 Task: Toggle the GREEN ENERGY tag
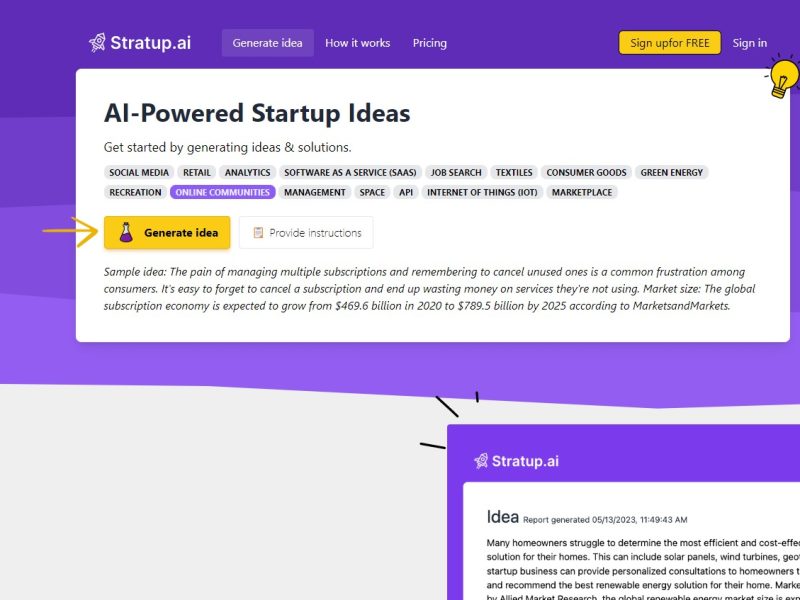pos(671,172)
